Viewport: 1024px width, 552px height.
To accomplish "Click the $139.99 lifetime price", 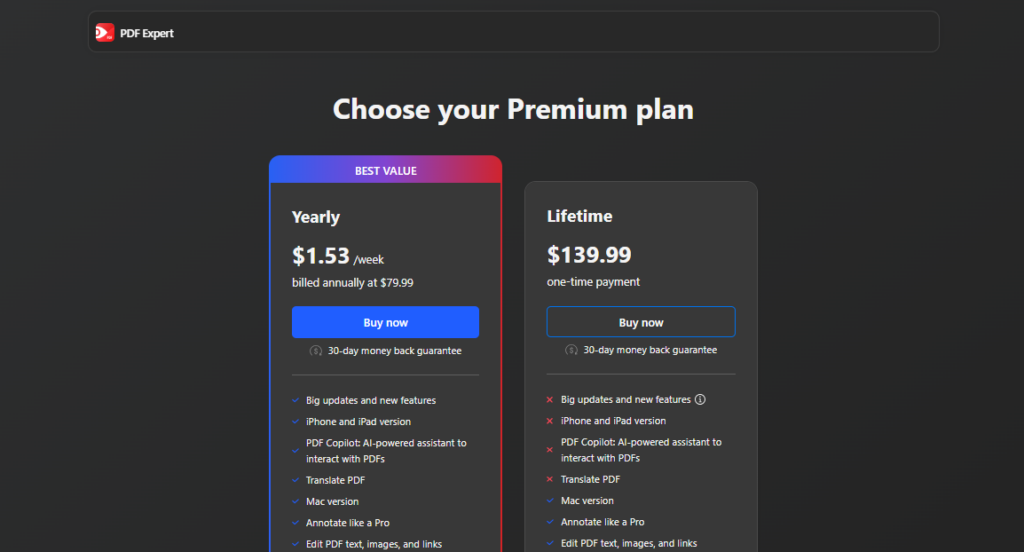I will 589,255.
